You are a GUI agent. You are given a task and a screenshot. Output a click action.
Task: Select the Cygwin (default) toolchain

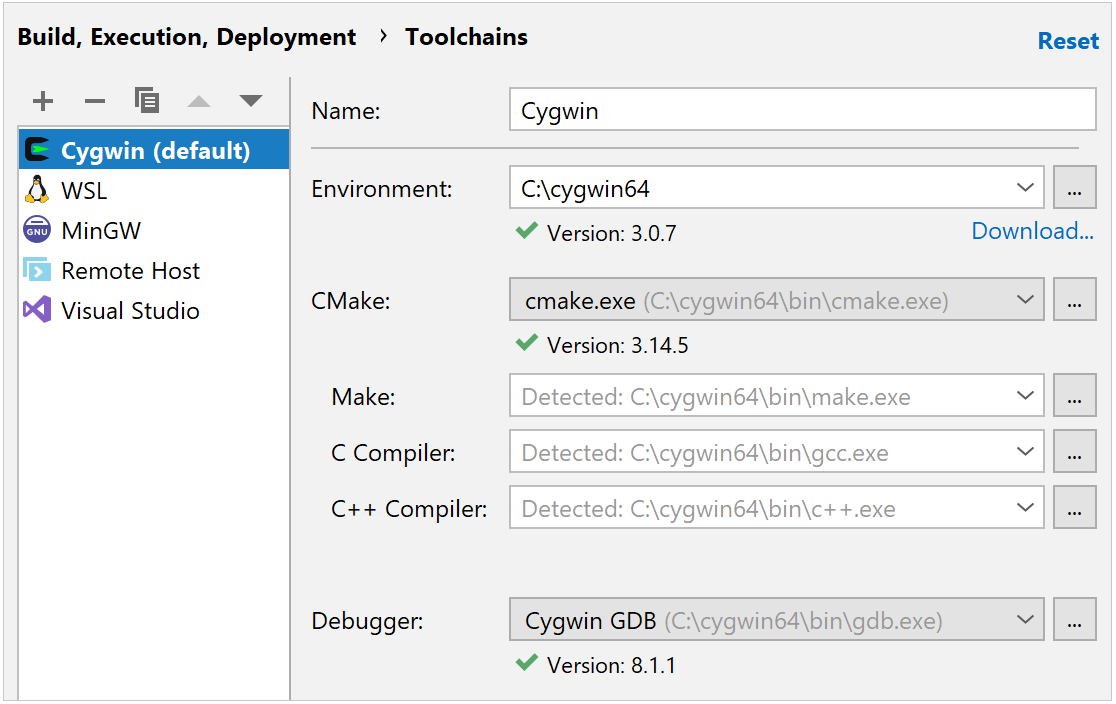(x=154, y=150)
